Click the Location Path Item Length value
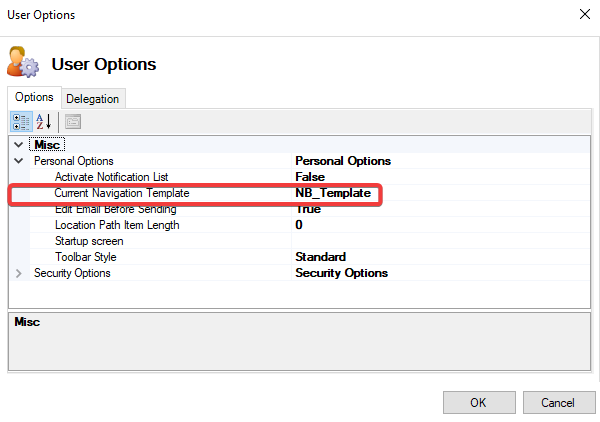 coord(299,225)
